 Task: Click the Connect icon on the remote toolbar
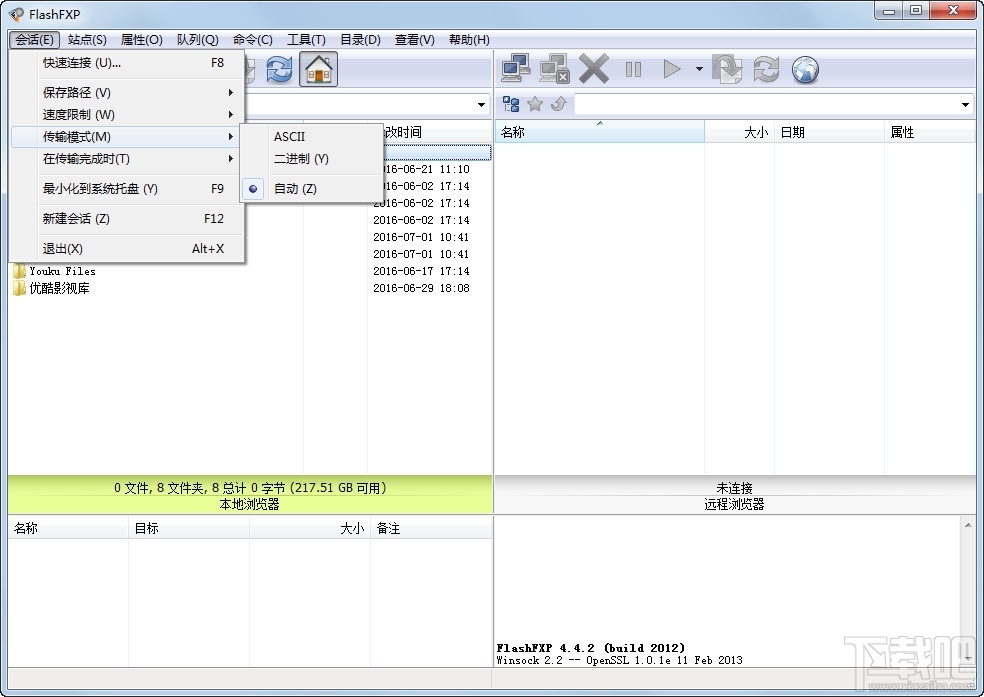tap(515, 68)
